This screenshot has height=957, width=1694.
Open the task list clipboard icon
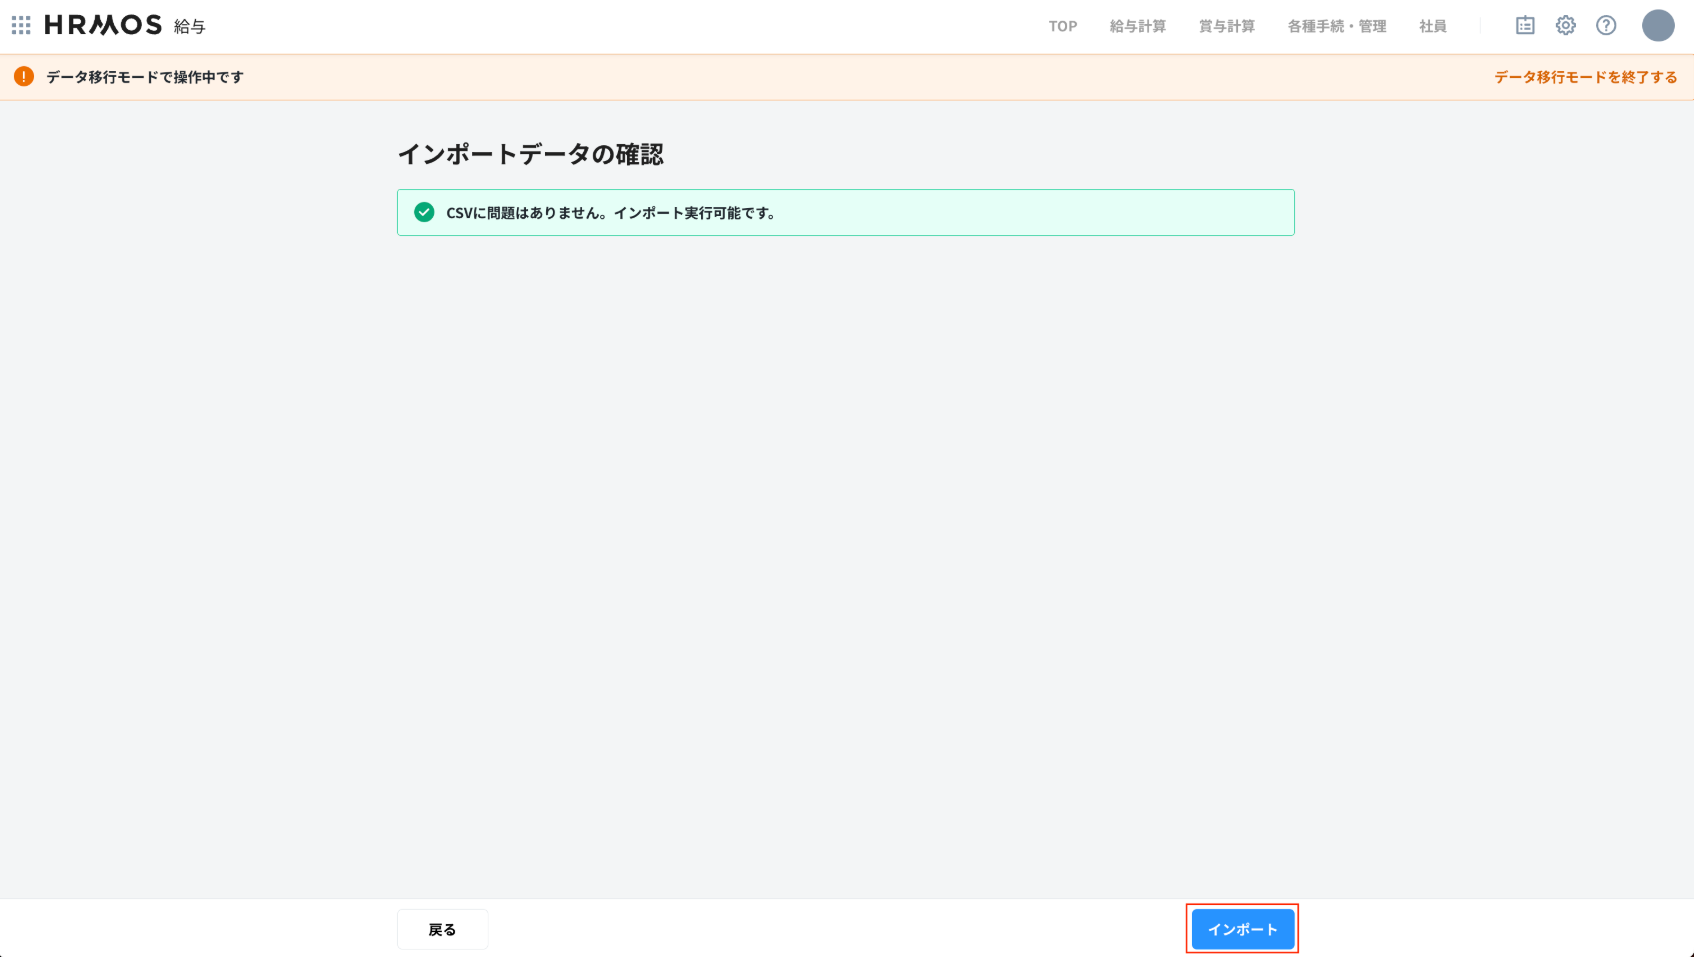(x=1524, y=26)
